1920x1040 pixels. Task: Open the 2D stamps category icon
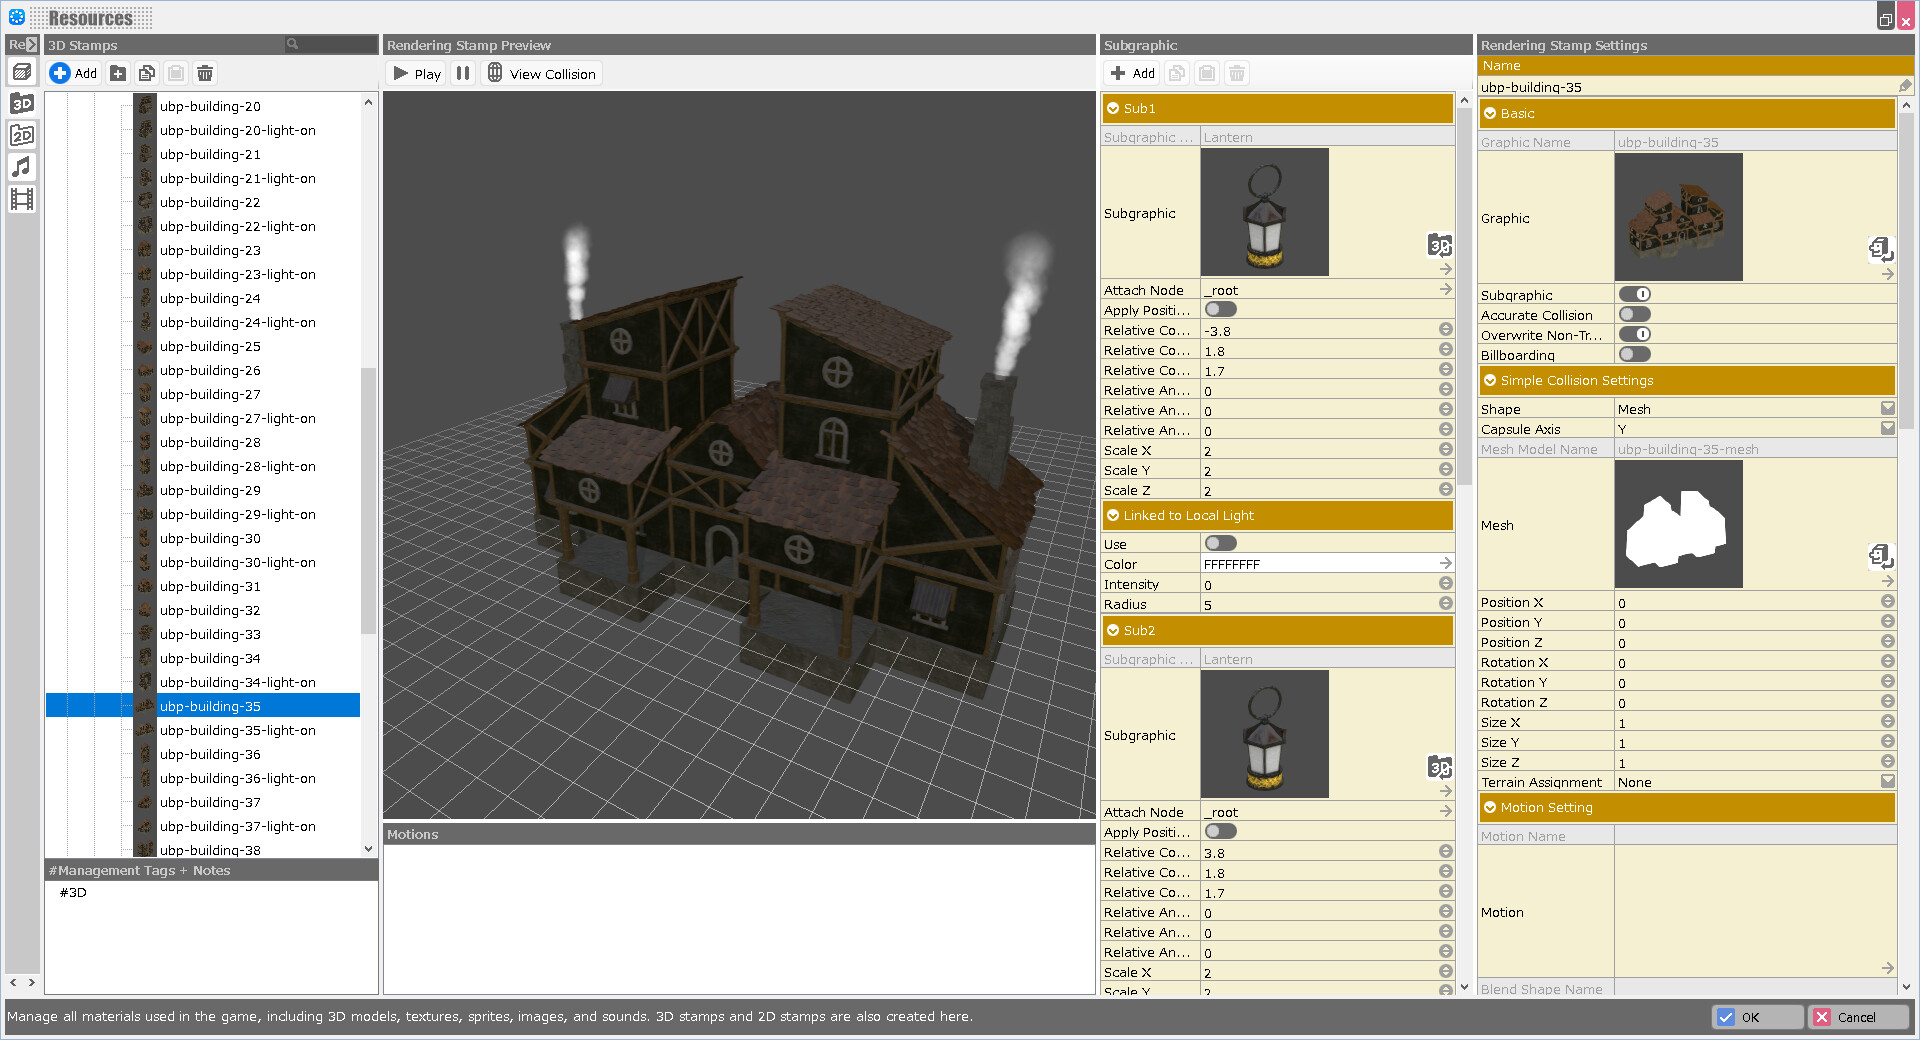click(21, 135)
